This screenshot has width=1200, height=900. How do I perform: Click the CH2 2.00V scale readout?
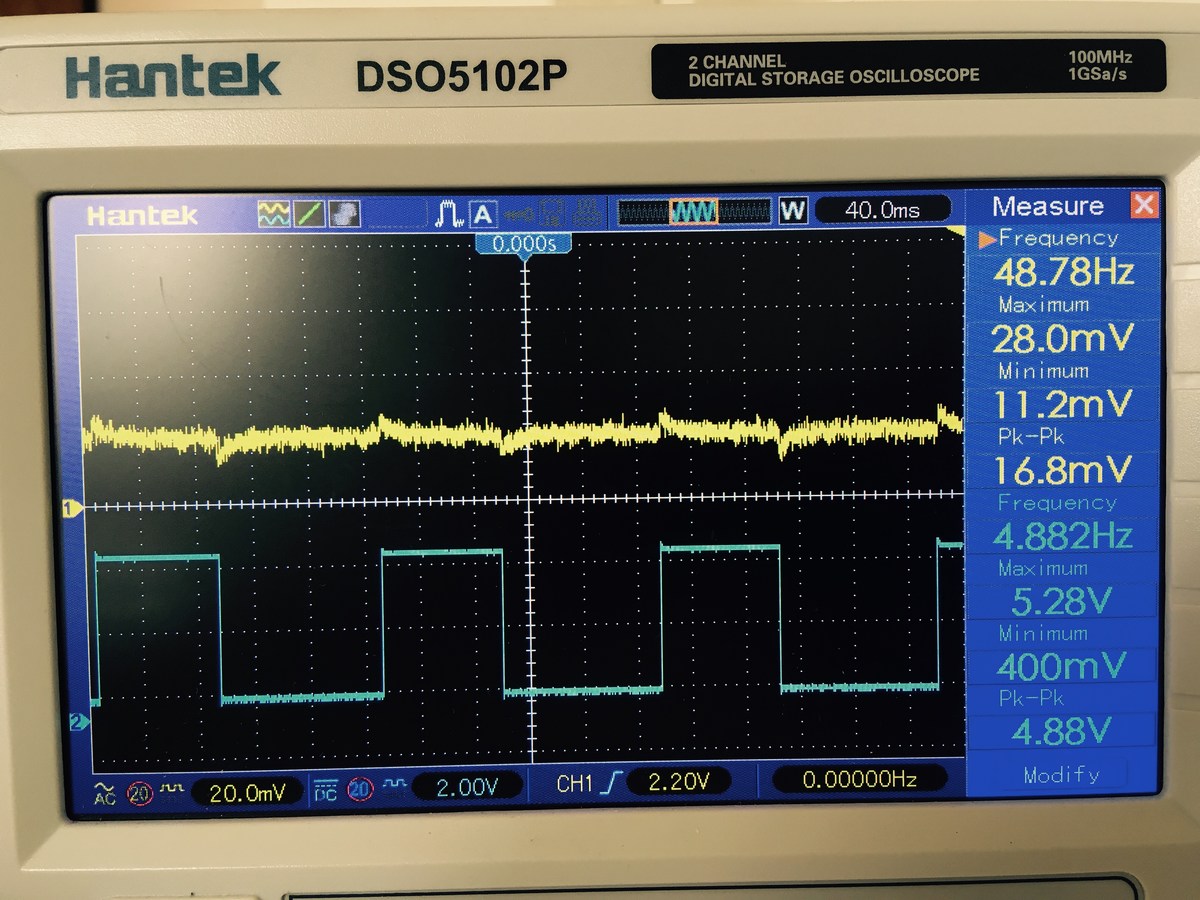[467, 787]
